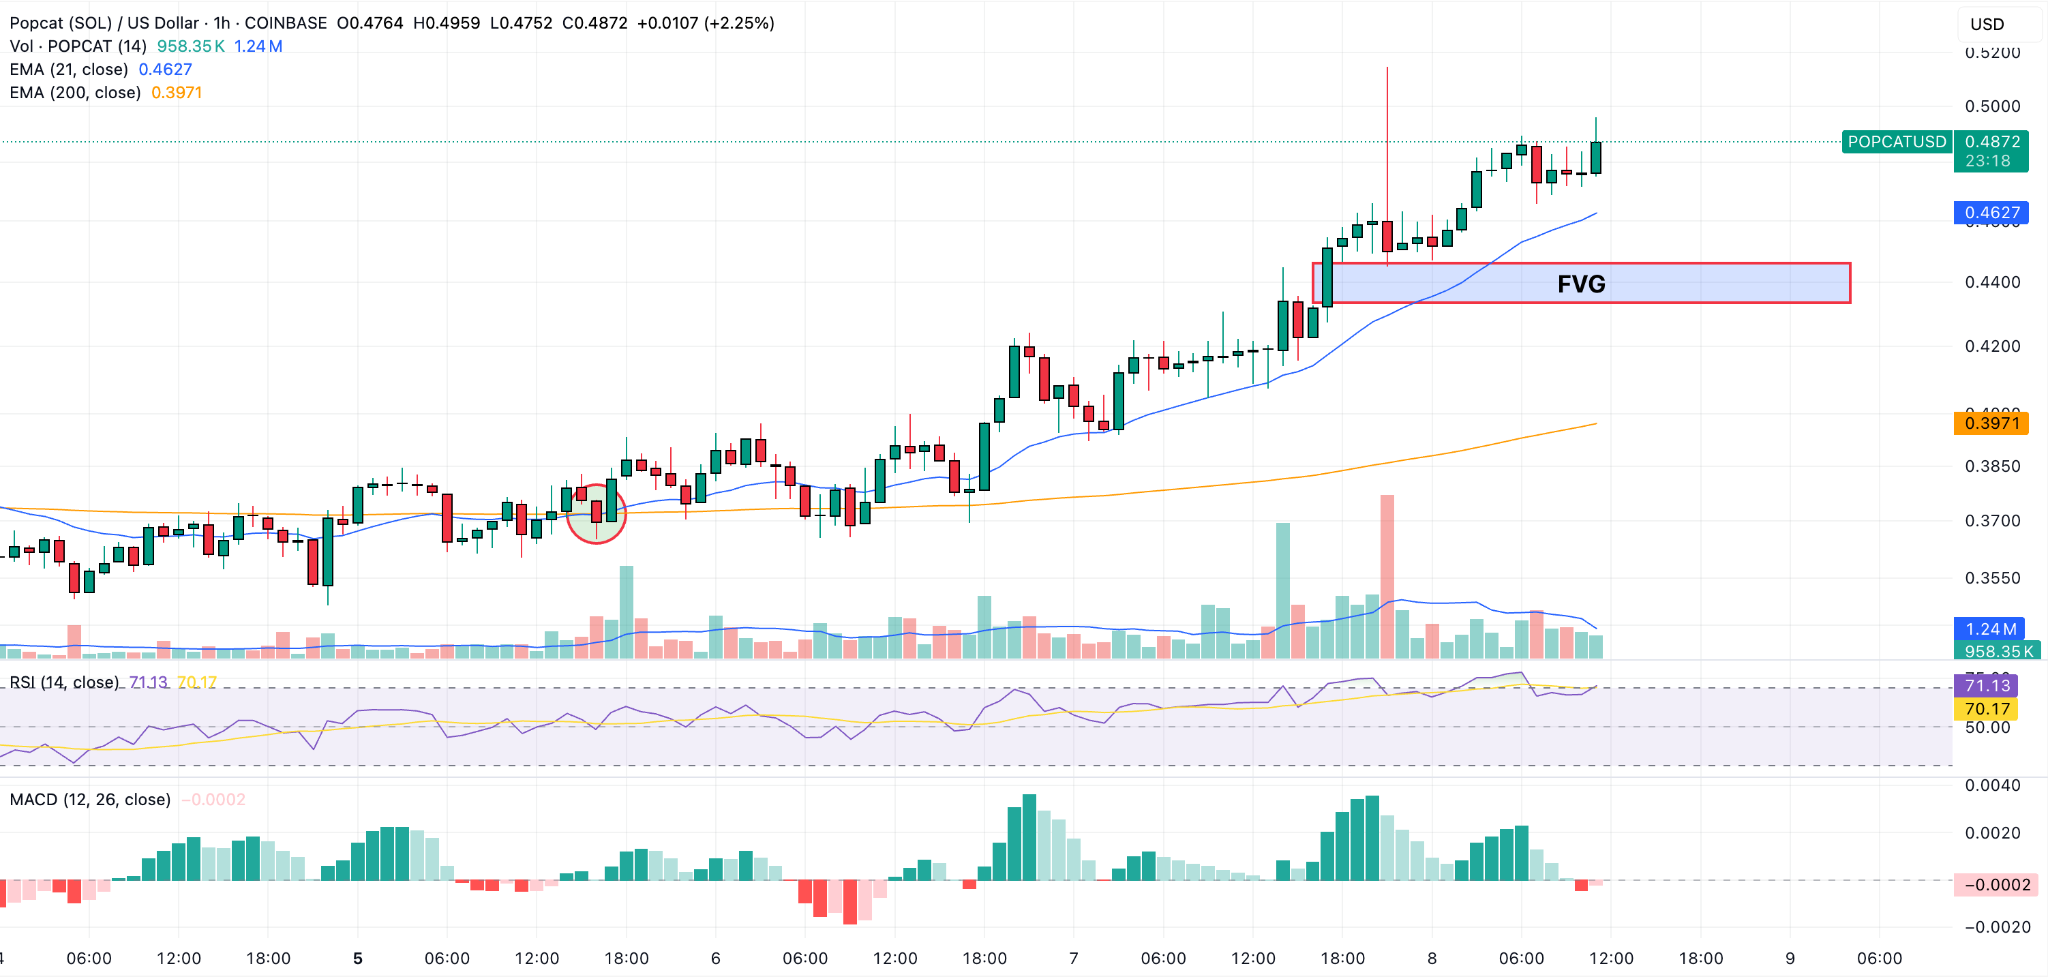Click the 0.3700 price scale label
This screenshot has width=2048, height=978.
pos(1992,521)
